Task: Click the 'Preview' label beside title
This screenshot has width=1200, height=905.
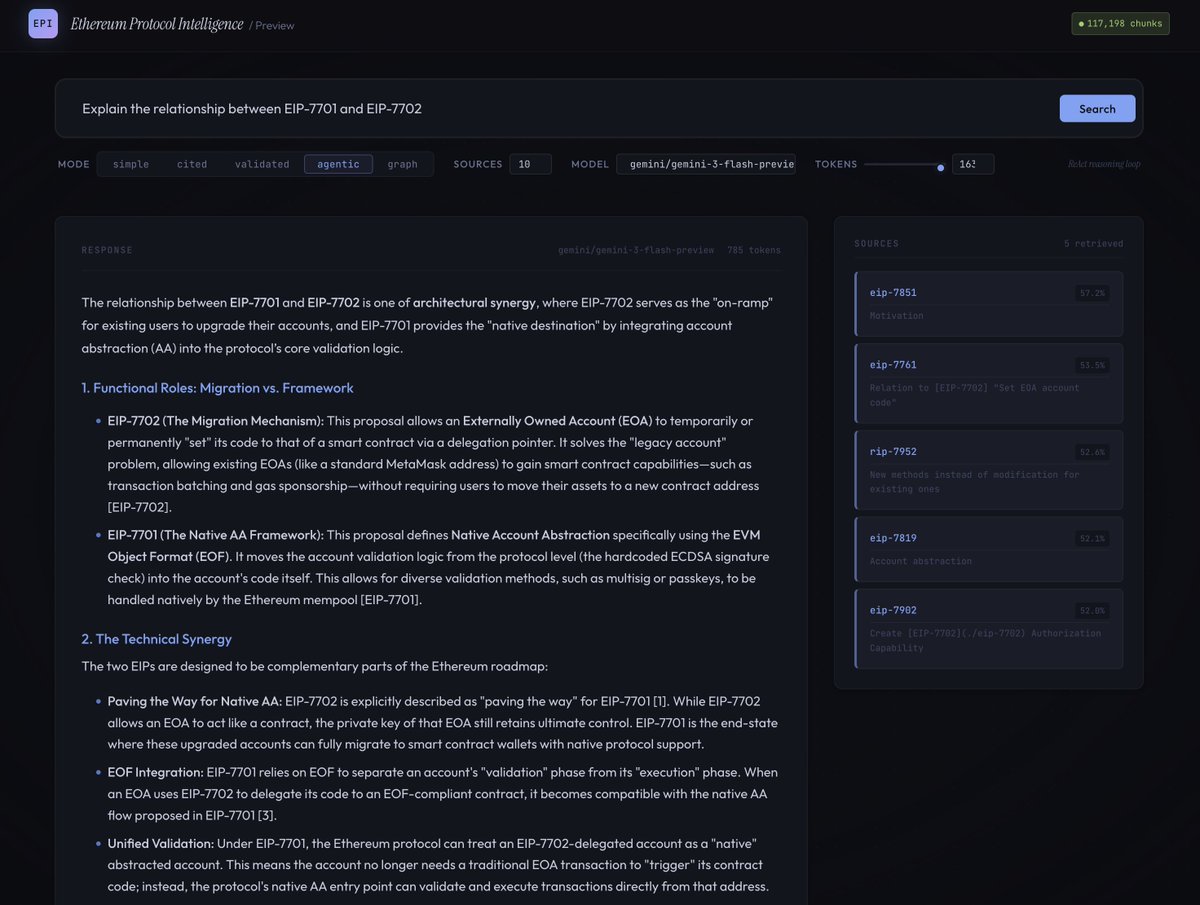Action: click(274, 25)
